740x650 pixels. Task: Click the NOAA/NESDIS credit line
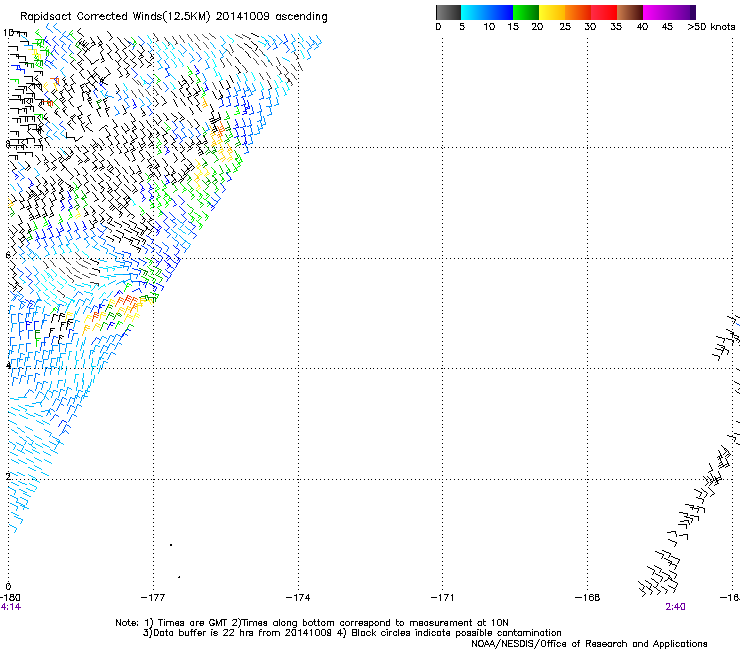point(589,644)
